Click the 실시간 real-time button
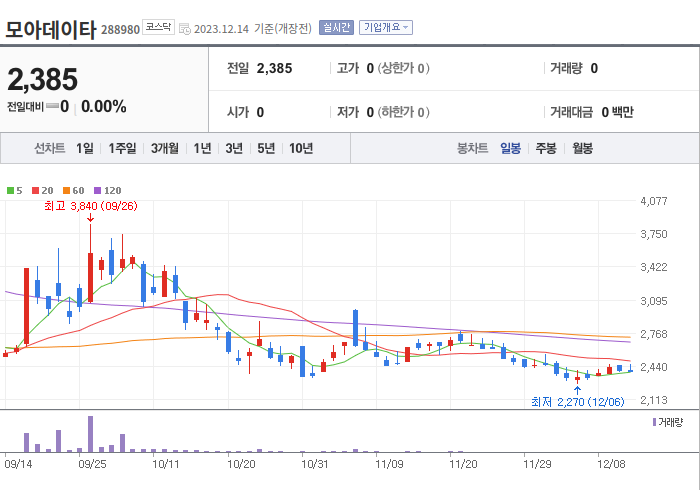The image size is (700, 490). (336, 28)
